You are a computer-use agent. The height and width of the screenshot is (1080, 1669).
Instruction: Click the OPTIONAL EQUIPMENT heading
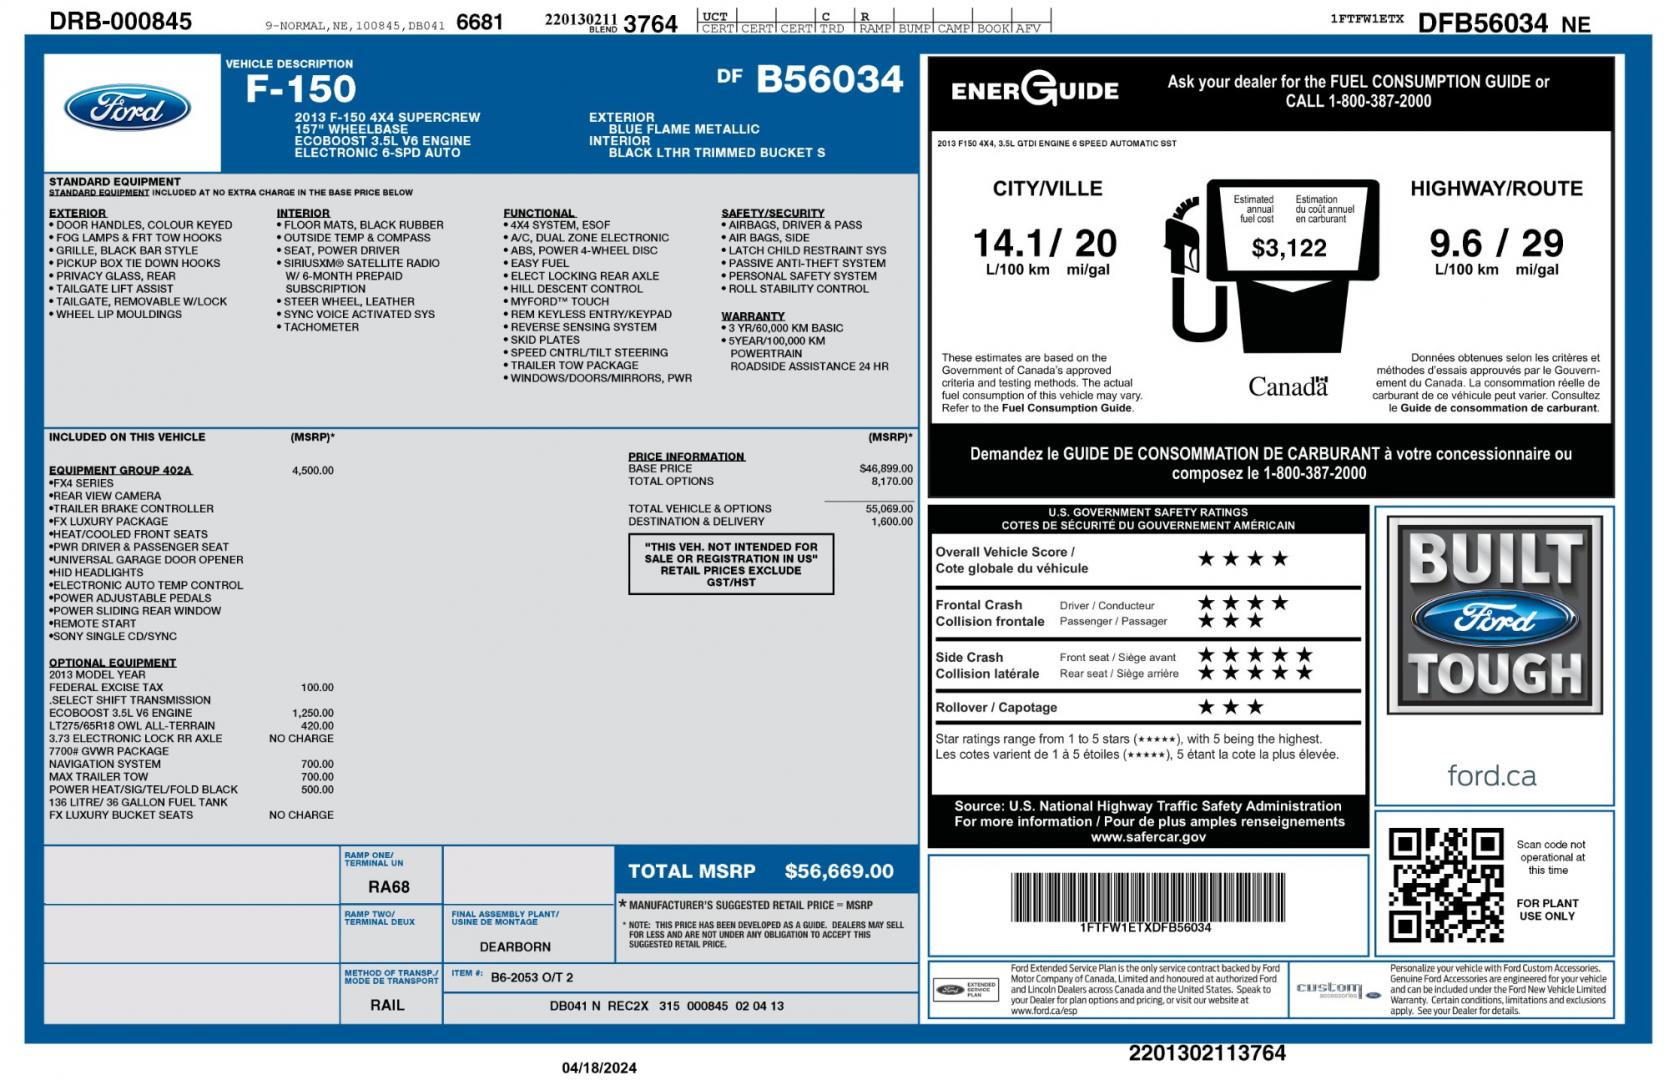click(112, 663)
